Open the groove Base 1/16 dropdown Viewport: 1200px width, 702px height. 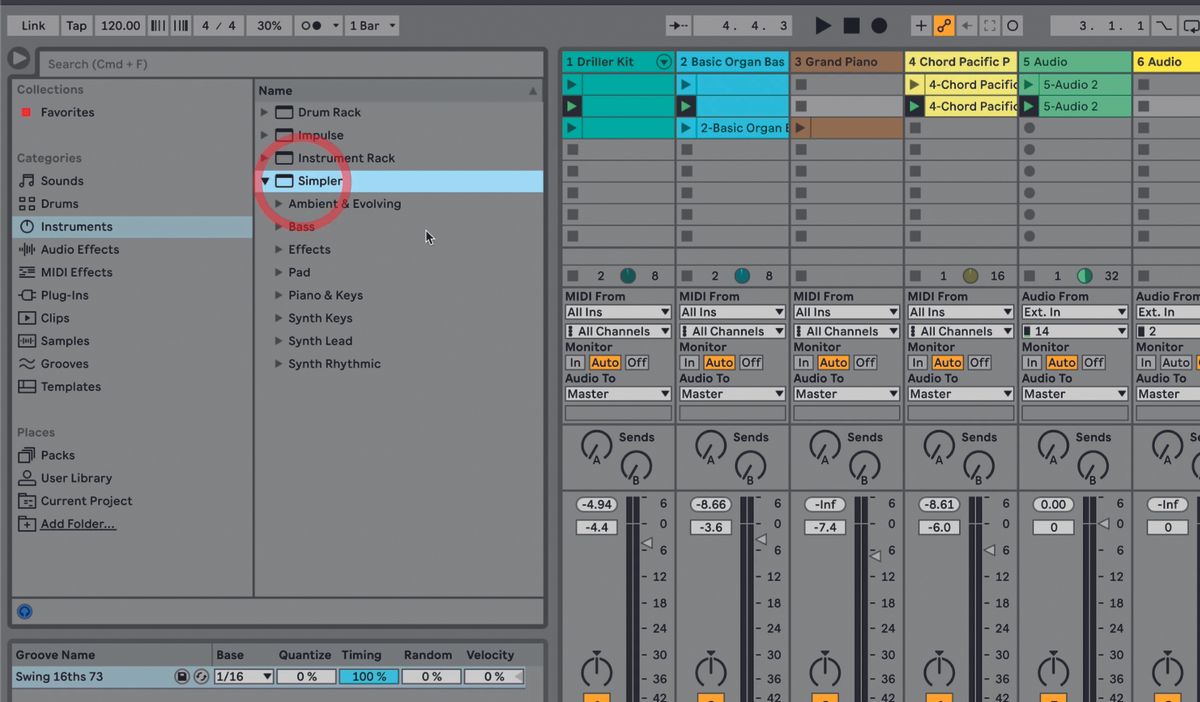tap(243, 677)
